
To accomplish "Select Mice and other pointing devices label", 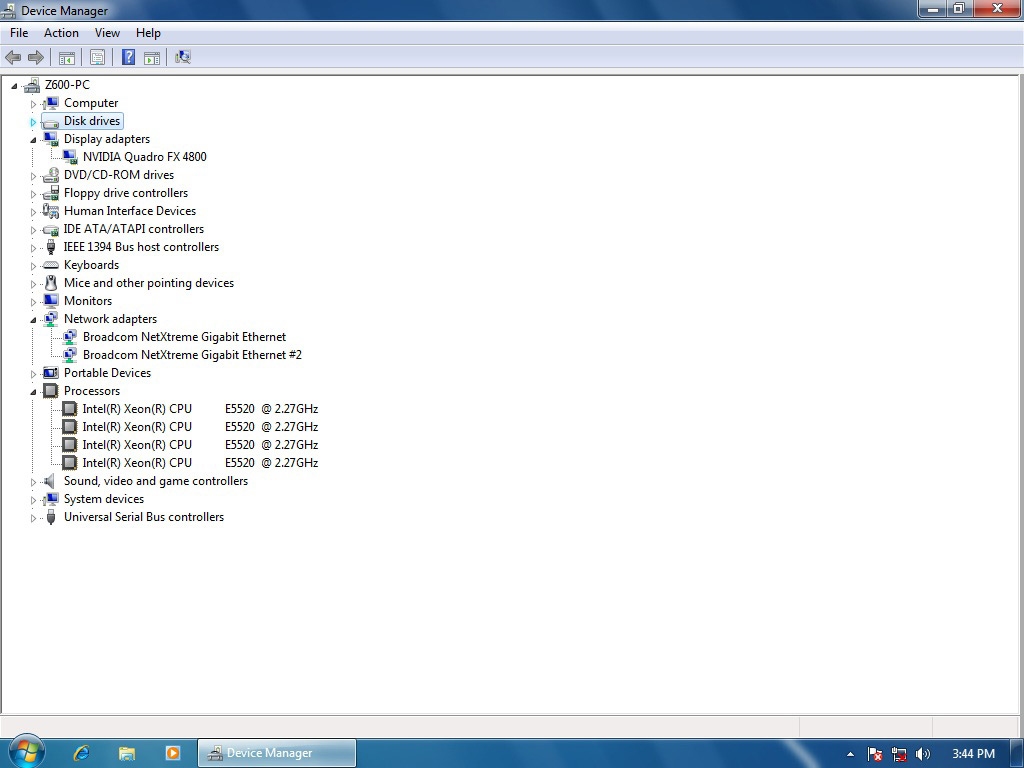I will click(149, 283).
